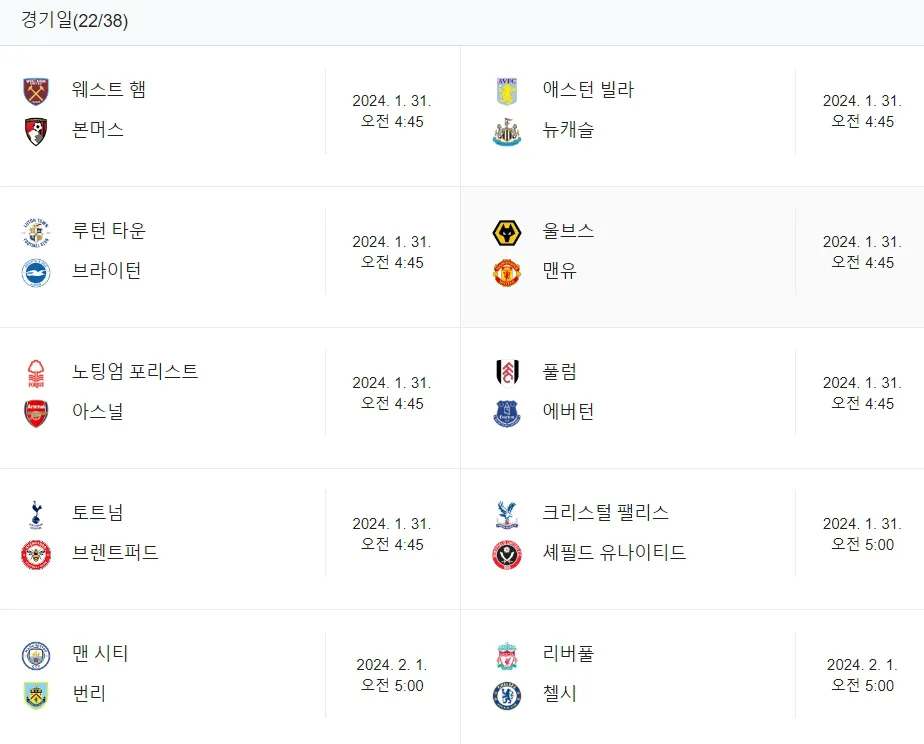This screenshot has width=924, height=744.
Task: Click the 경기일(22/38) matchday header
Action: pyautogui.click(x=74, y=20)
